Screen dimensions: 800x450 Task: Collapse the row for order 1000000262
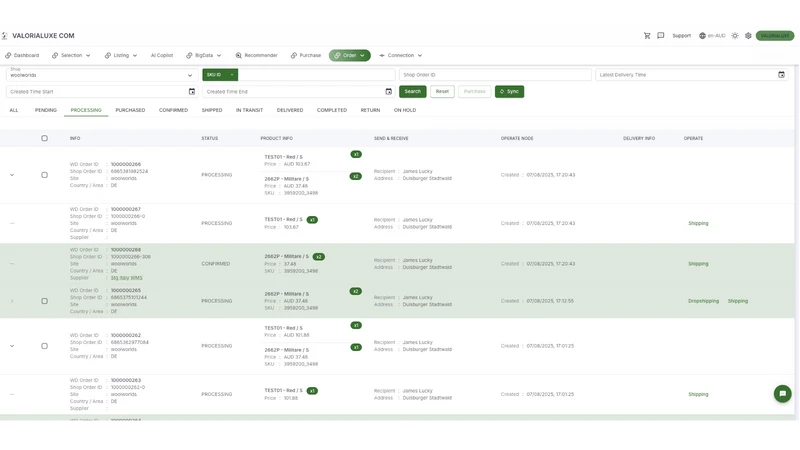[12, 346]
